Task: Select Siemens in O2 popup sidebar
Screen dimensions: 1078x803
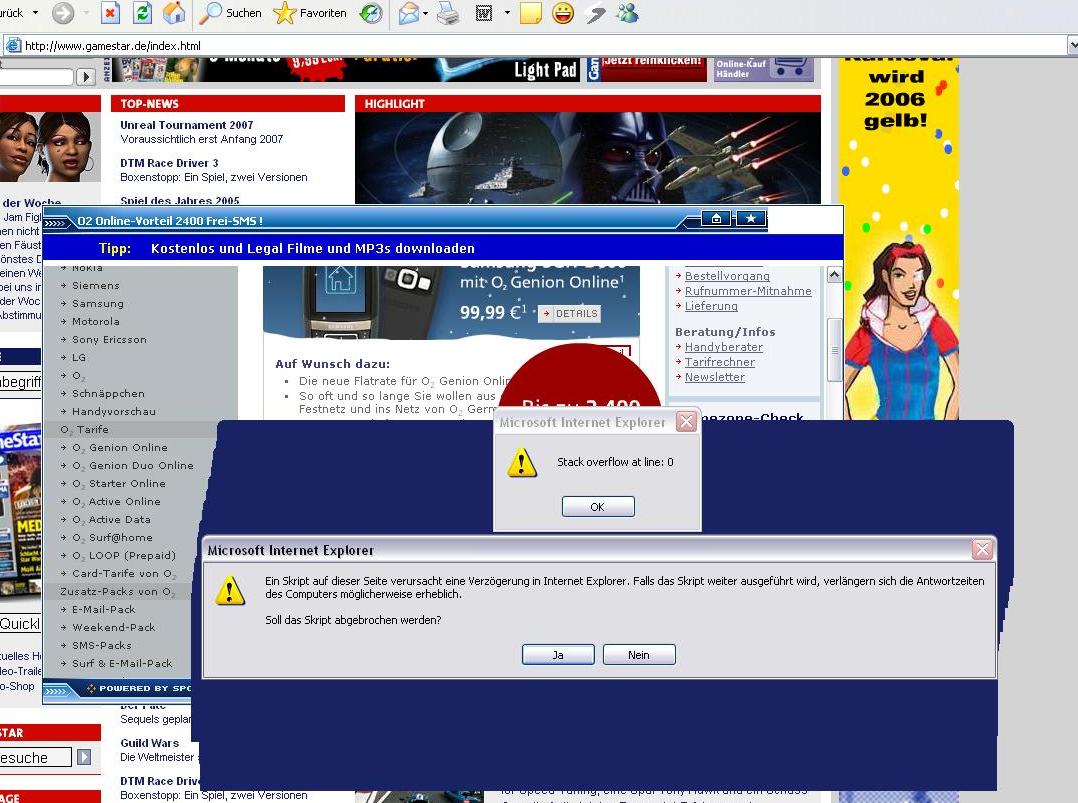Action: 96,285
